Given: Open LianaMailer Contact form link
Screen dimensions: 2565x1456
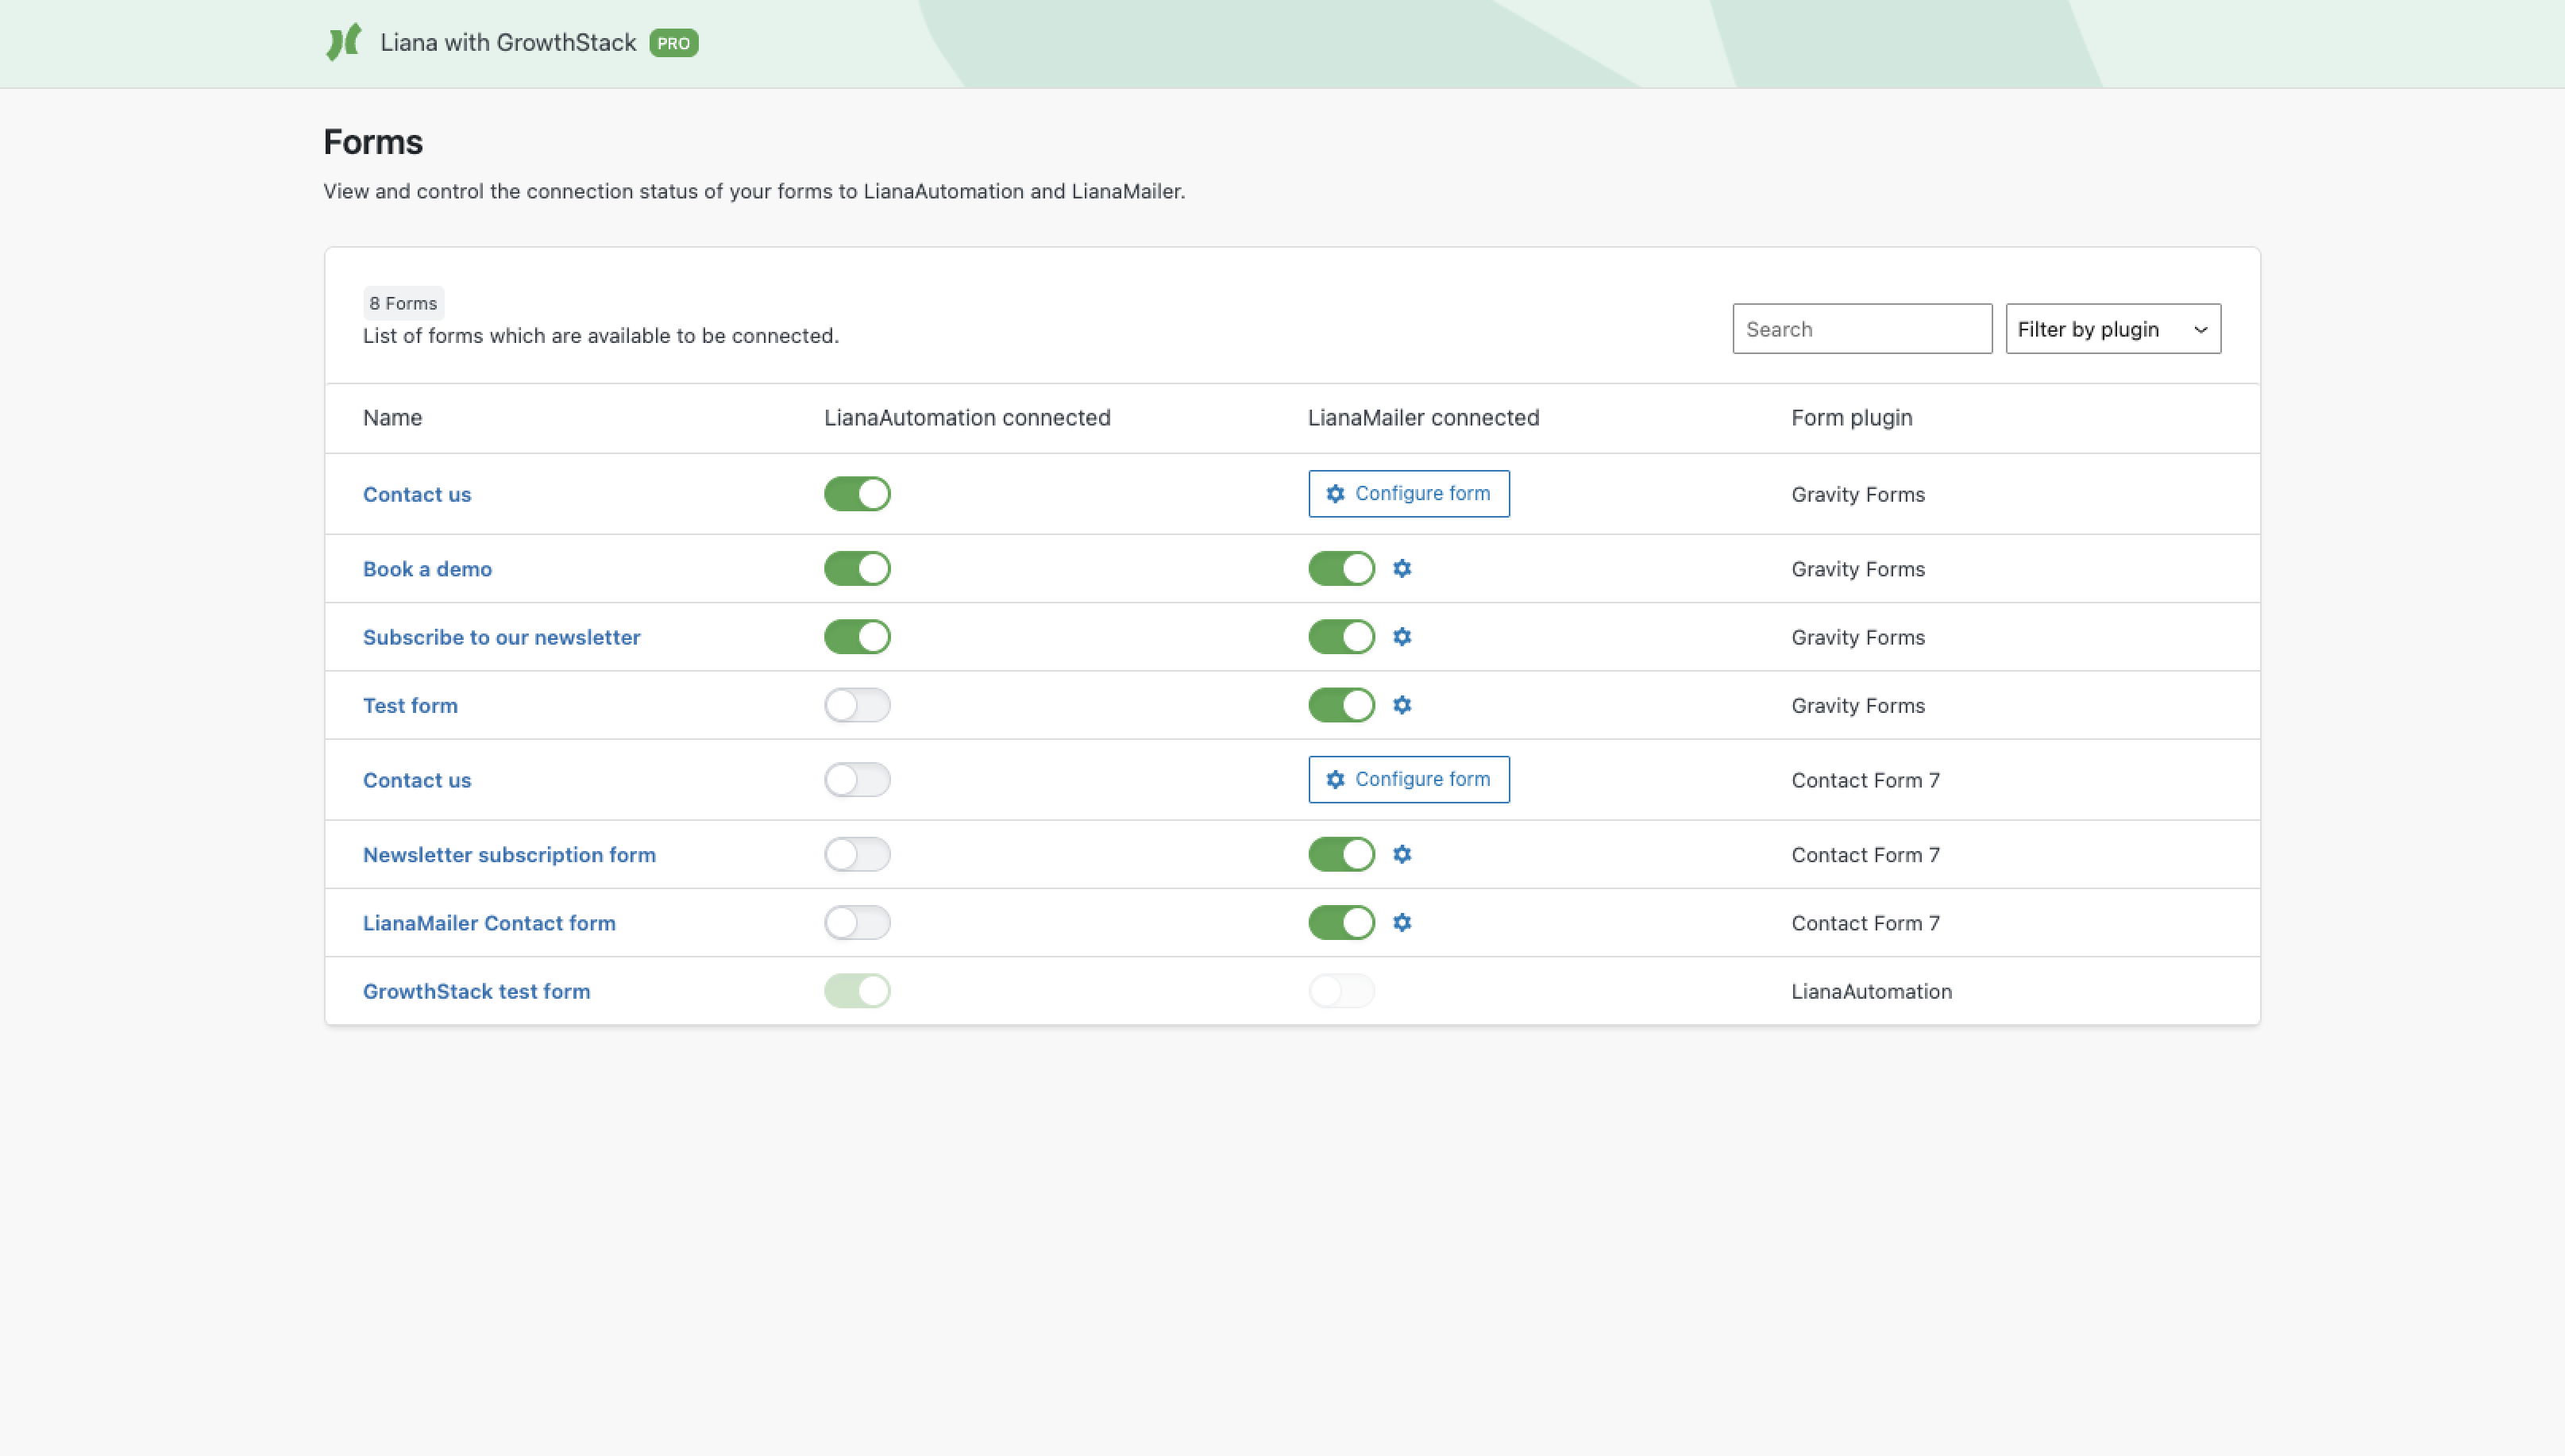Looking at the screenshot, I should point(489,923).
